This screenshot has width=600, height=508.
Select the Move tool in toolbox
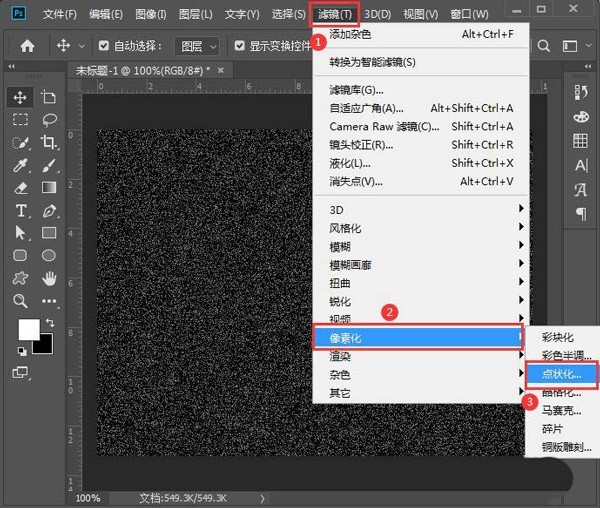20,97
